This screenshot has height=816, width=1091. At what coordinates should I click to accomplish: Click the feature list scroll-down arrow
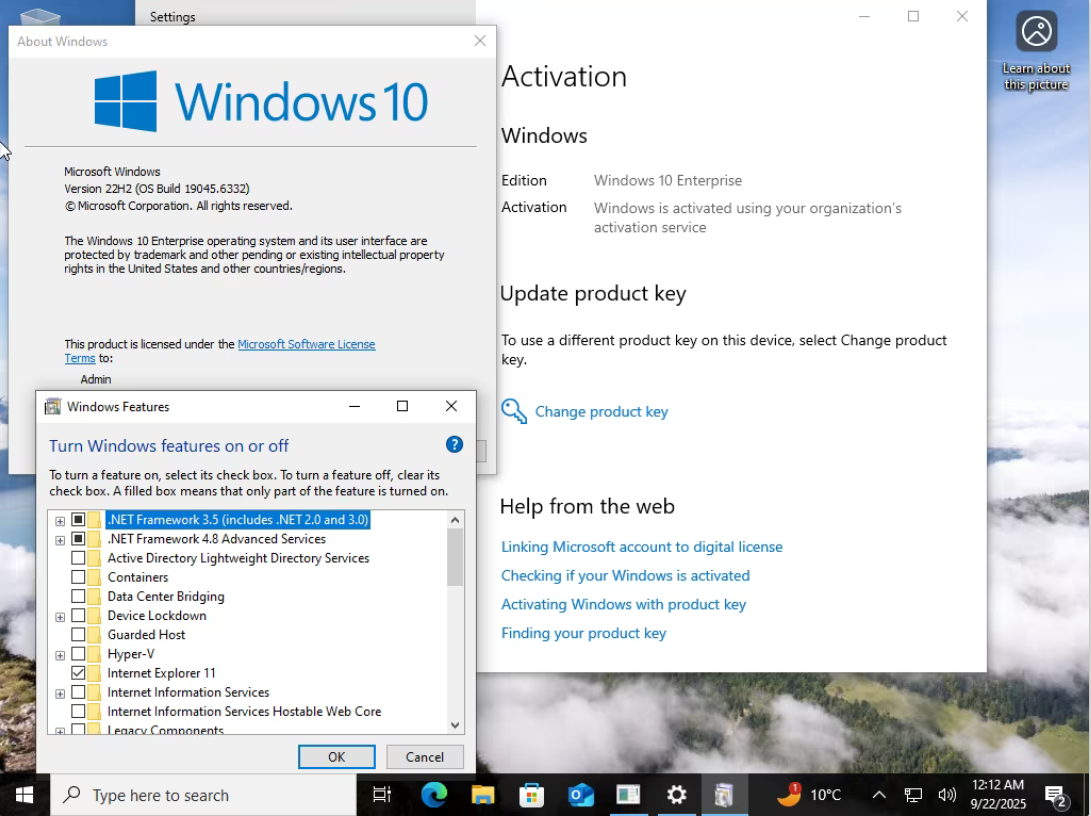pos(455,725)
